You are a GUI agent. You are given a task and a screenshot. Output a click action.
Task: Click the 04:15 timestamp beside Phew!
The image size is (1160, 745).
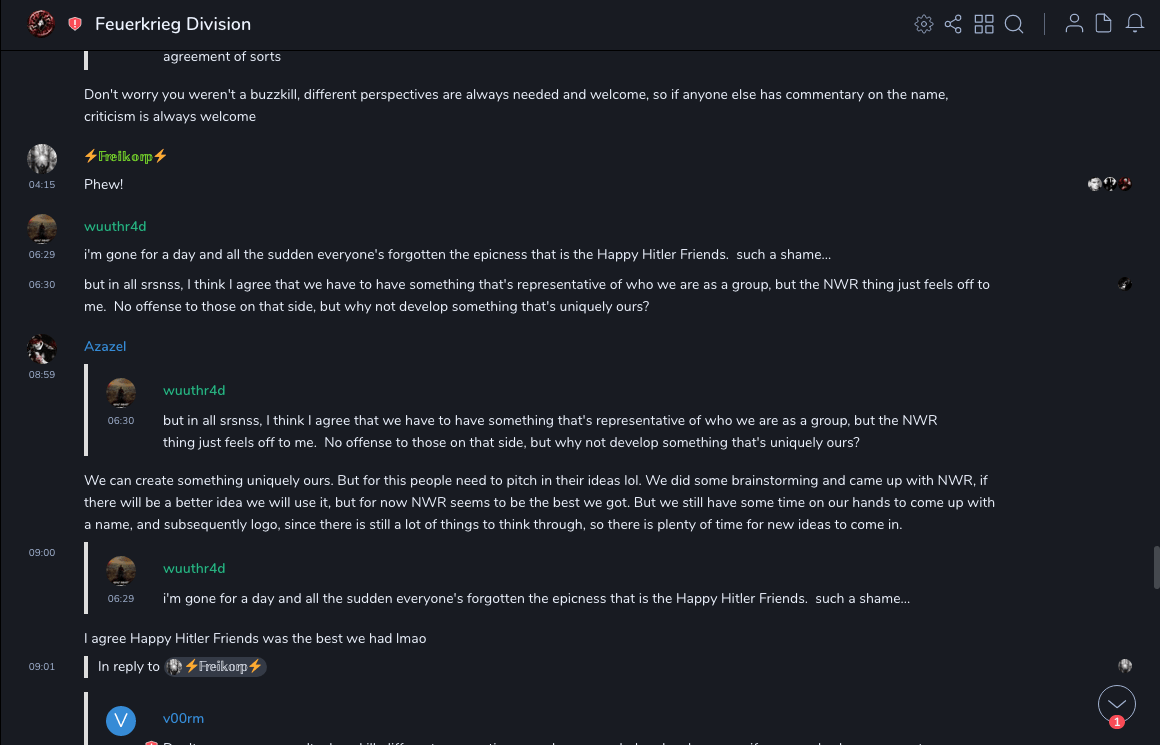pyautogui.click(x=42, y=184)
